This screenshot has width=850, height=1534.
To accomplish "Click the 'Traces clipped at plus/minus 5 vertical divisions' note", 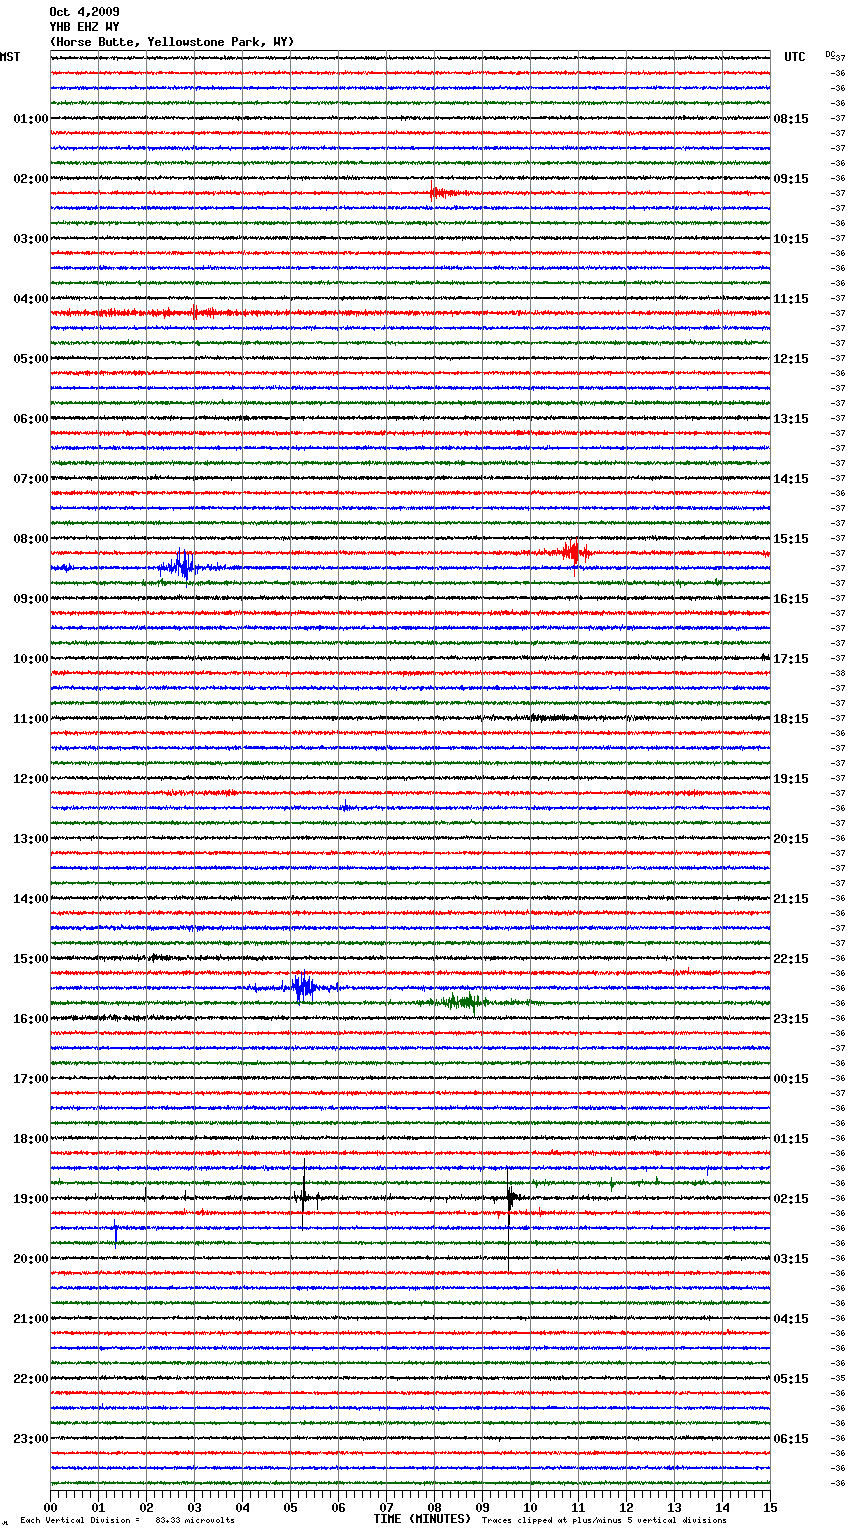I will [x=604, y=1520].
